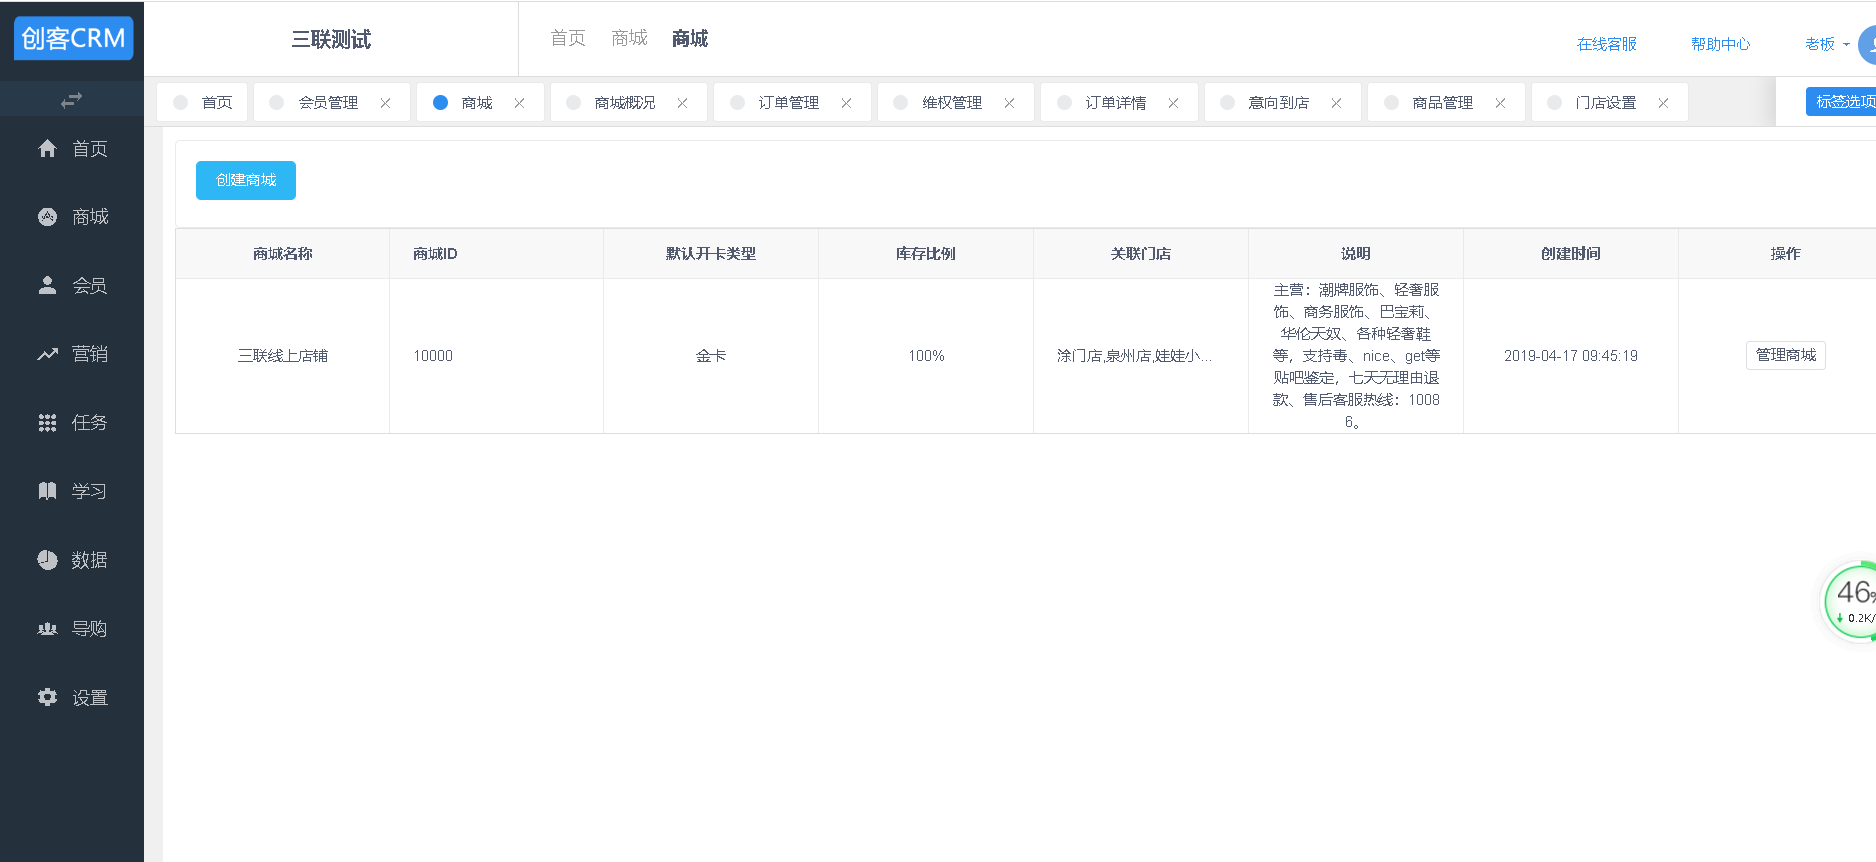Click the 首页 home icon in sidebar
Image resolution: width=1876 pixels, height=862 pixels.
pos(47,149)
